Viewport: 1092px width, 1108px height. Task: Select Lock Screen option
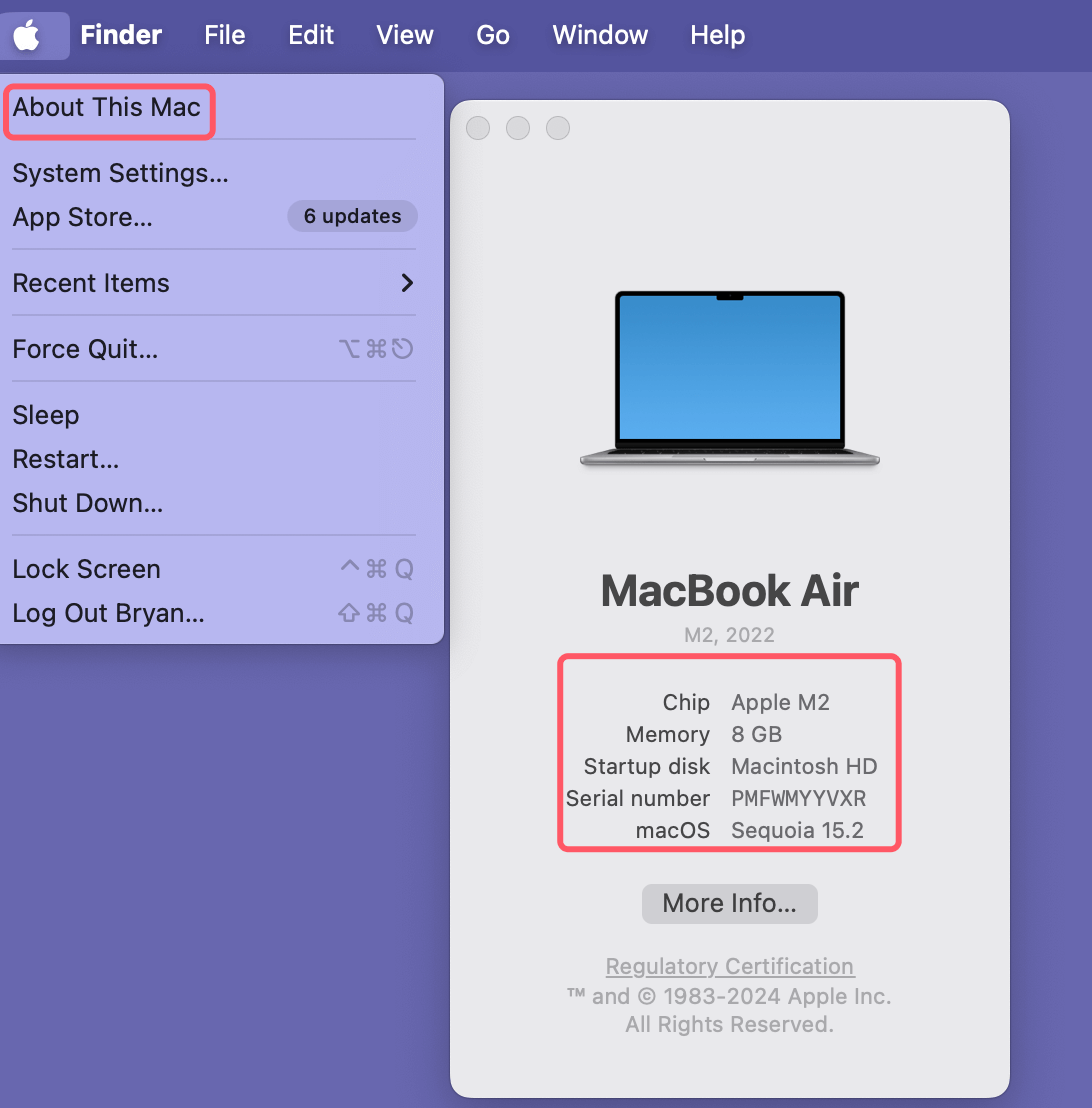coord(86,568)
